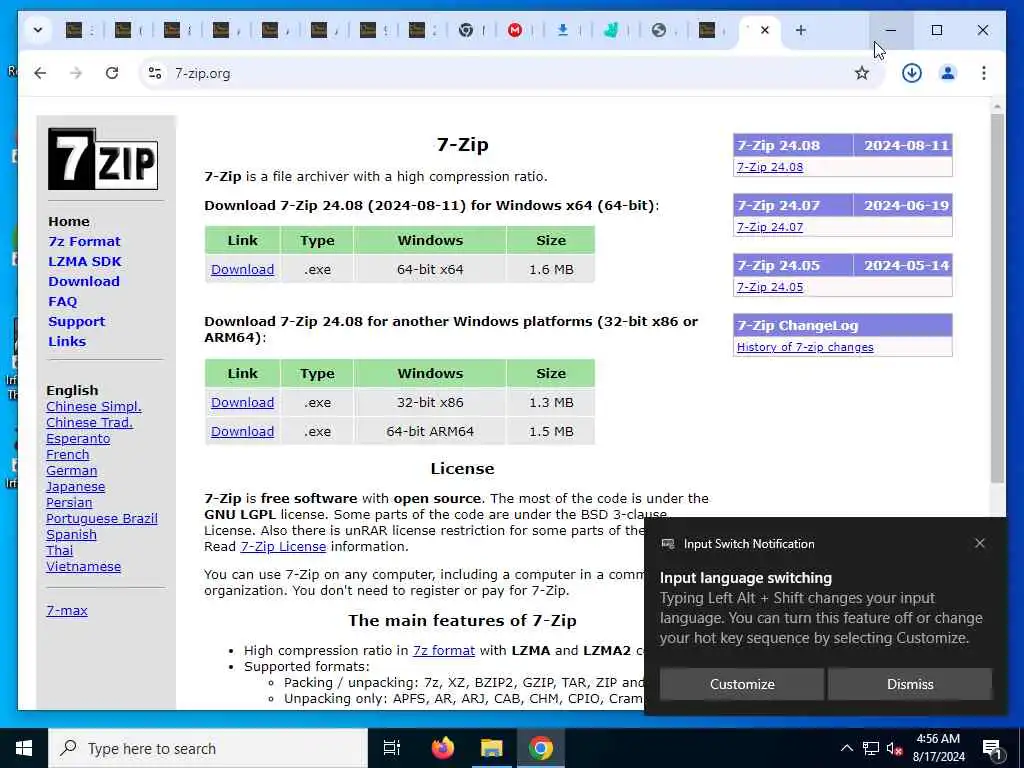Switch language to French

point(67,455)
